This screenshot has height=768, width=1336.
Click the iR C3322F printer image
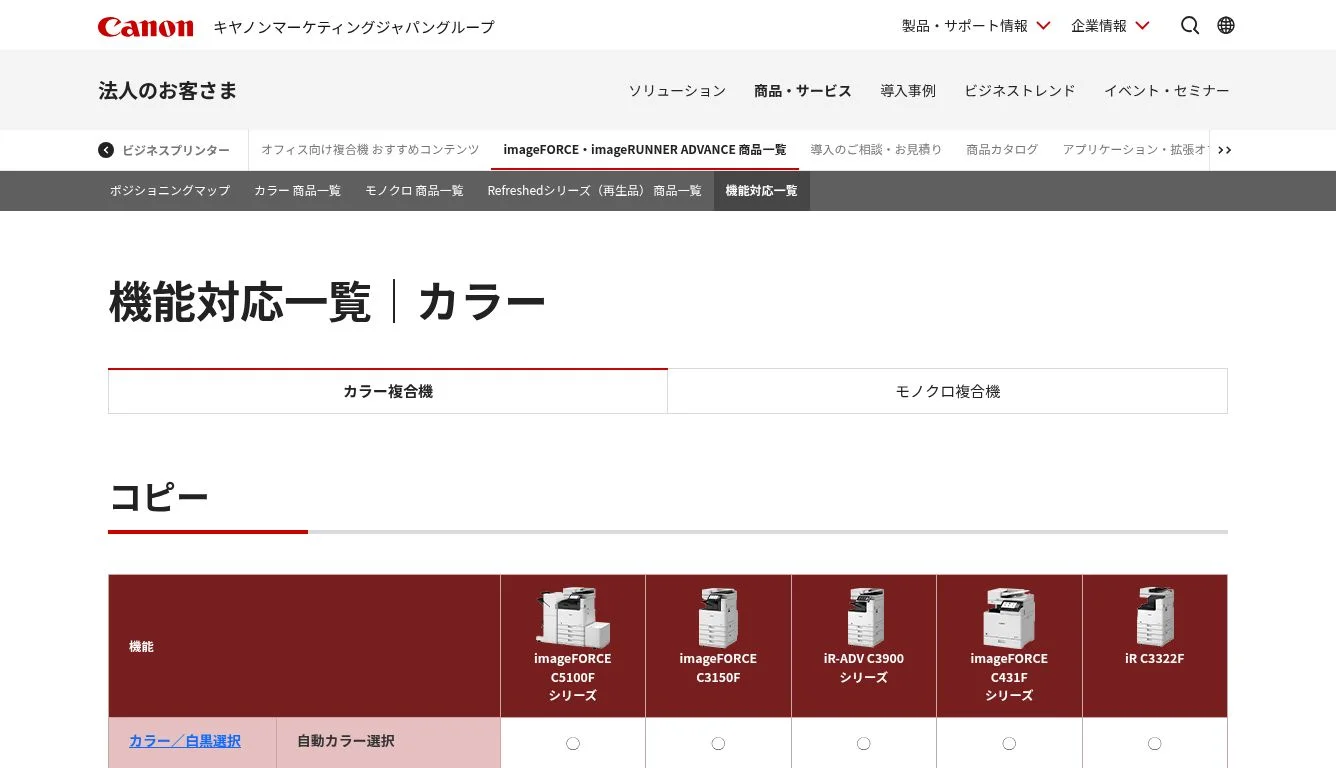(1154, 617)
